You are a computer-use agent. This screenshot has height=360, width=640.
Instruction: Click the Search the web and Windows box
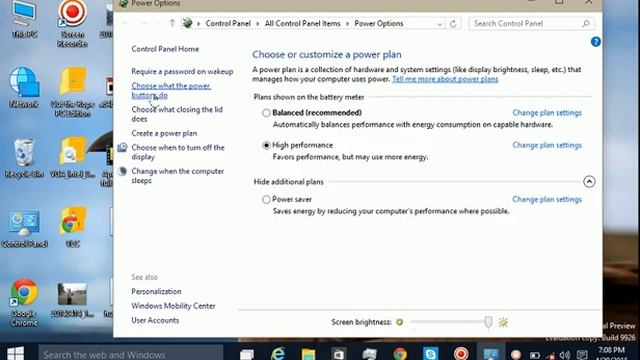[x=131, y=353]
